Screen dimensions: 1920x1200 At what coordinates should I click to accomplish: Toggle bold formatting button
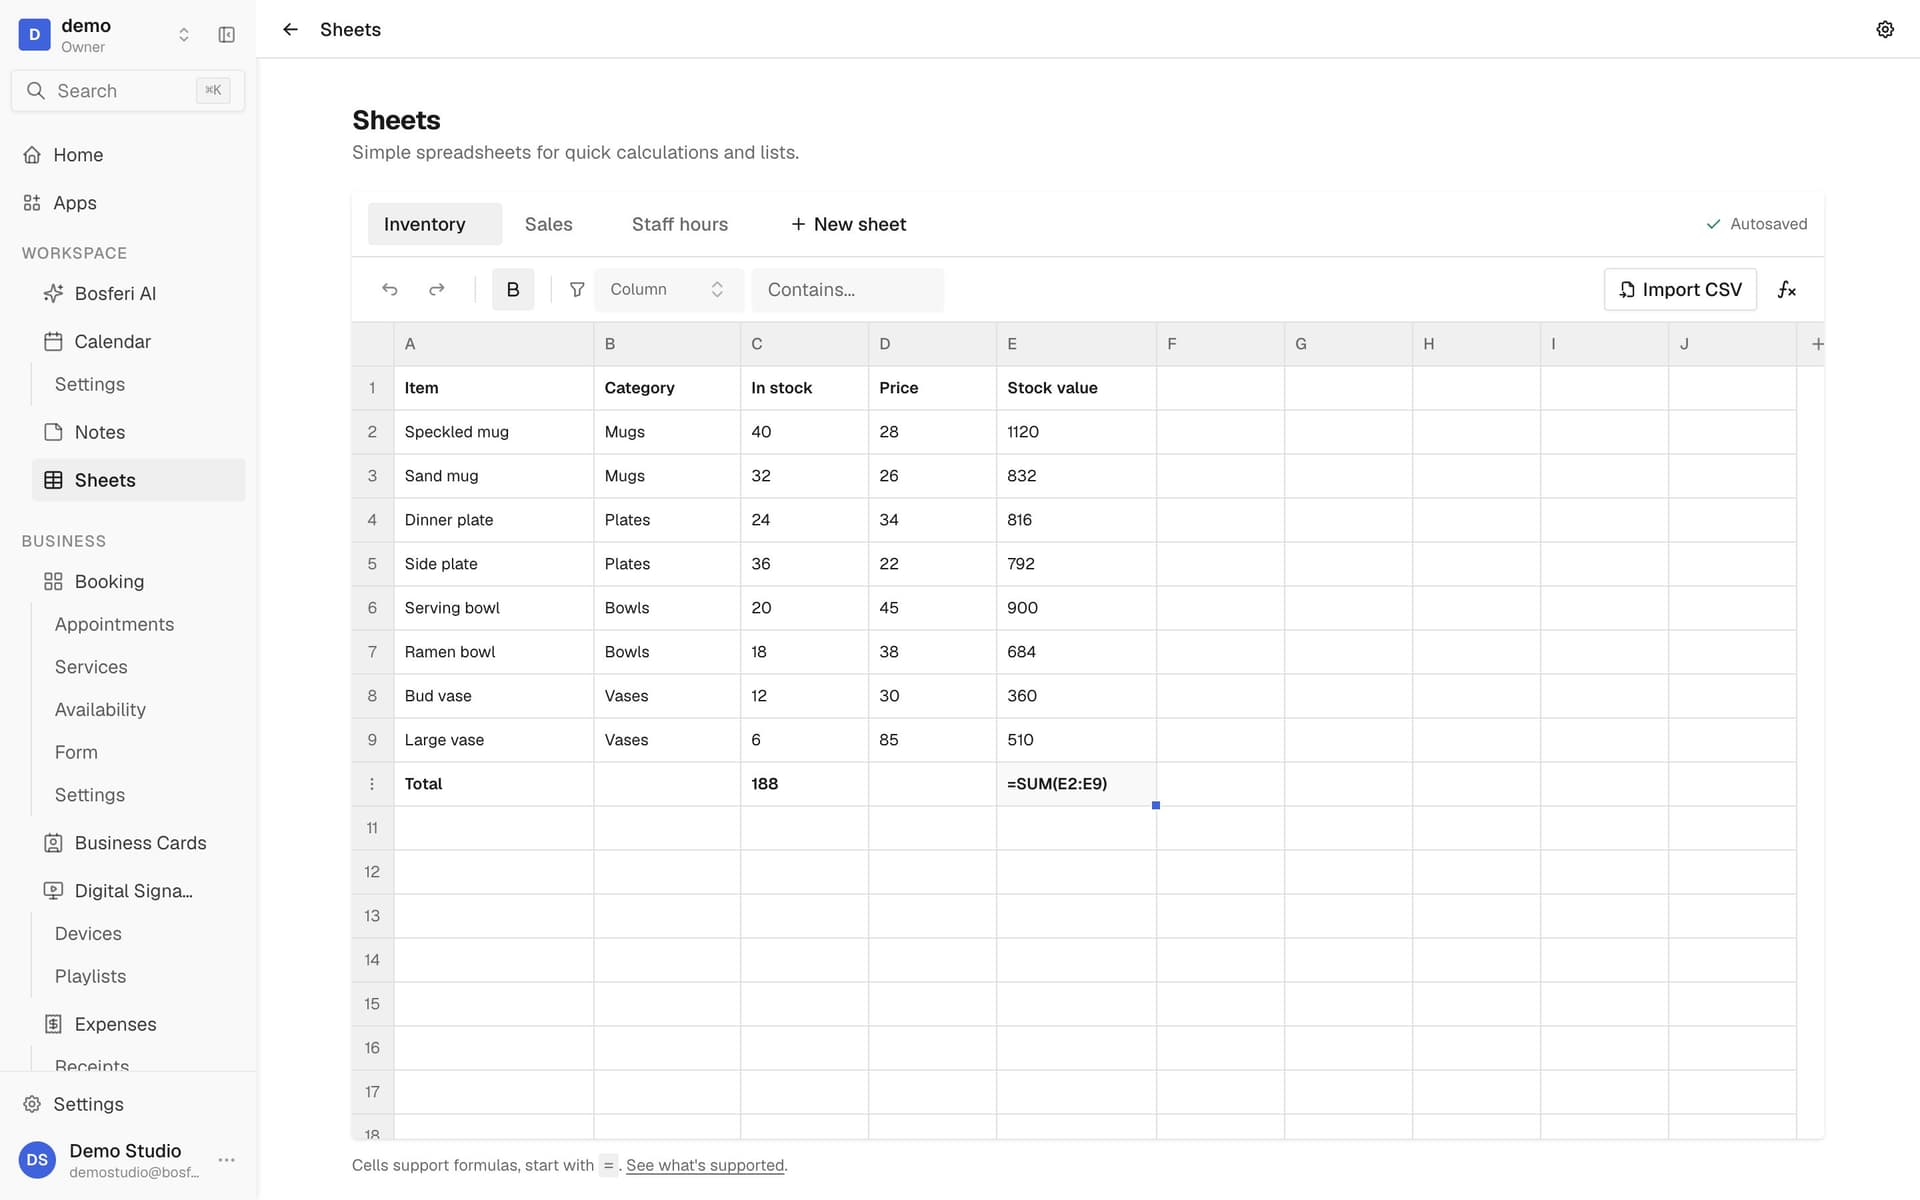click(x=513, y=290)
